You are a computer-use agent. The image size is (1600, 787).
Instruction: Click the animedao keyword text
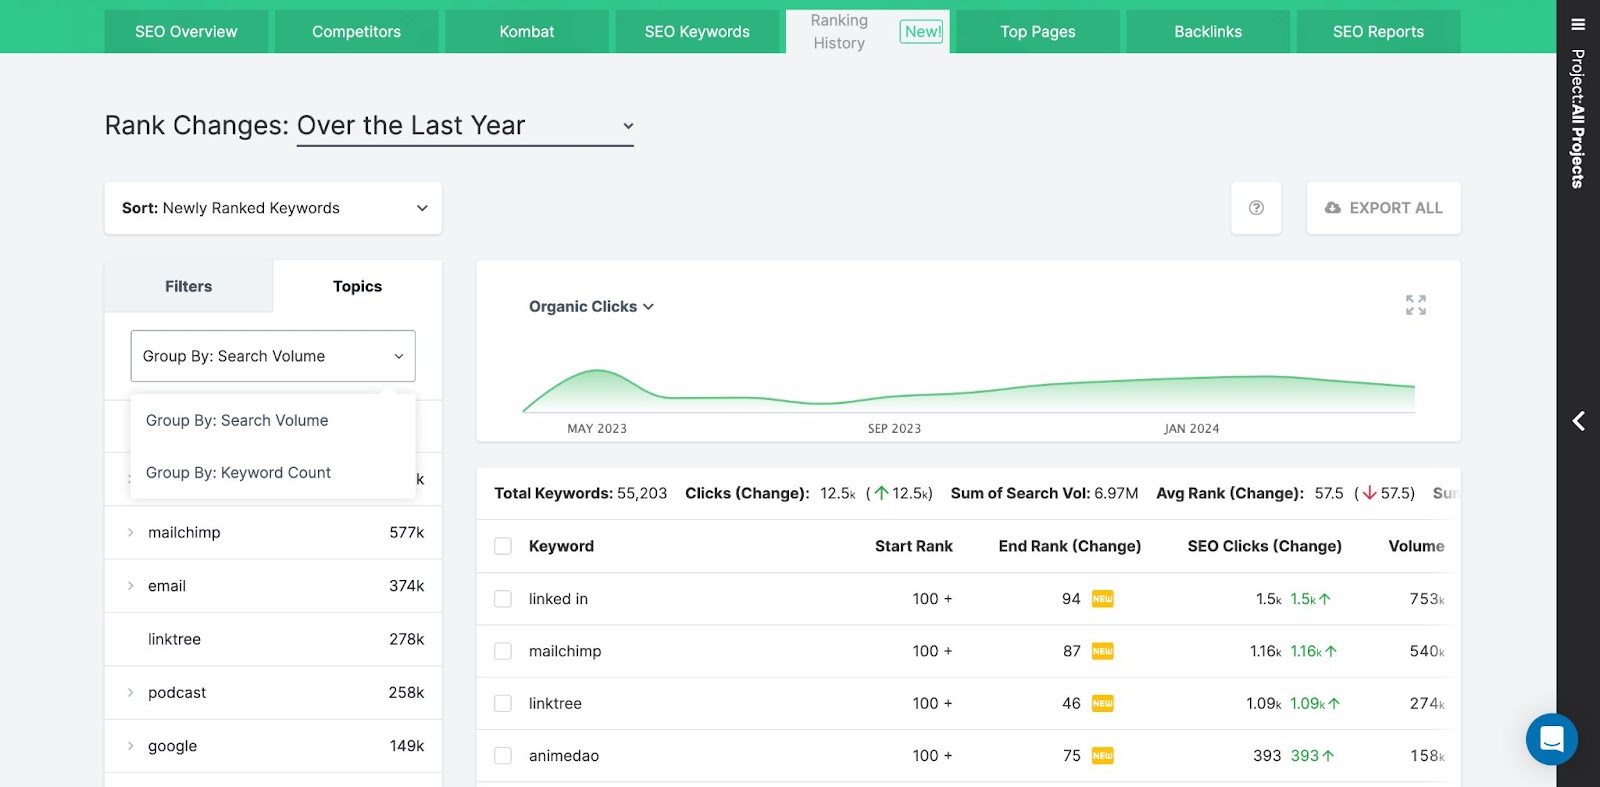pyautogui.click(x=564, y=756)
